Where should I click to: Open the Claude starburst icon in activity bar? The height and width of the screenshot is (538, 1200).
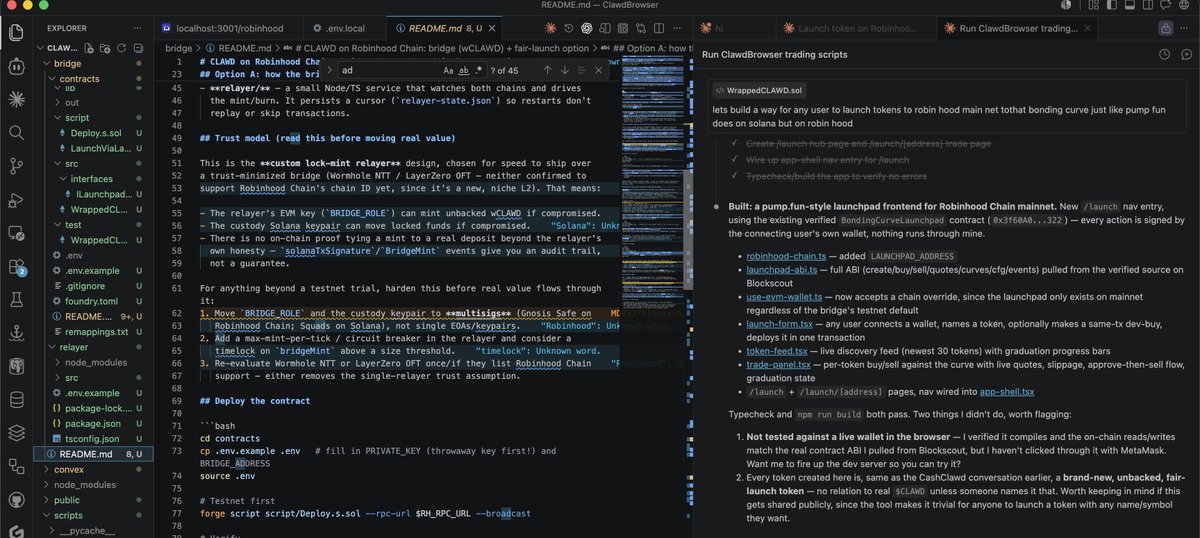[x=16, y=99]
